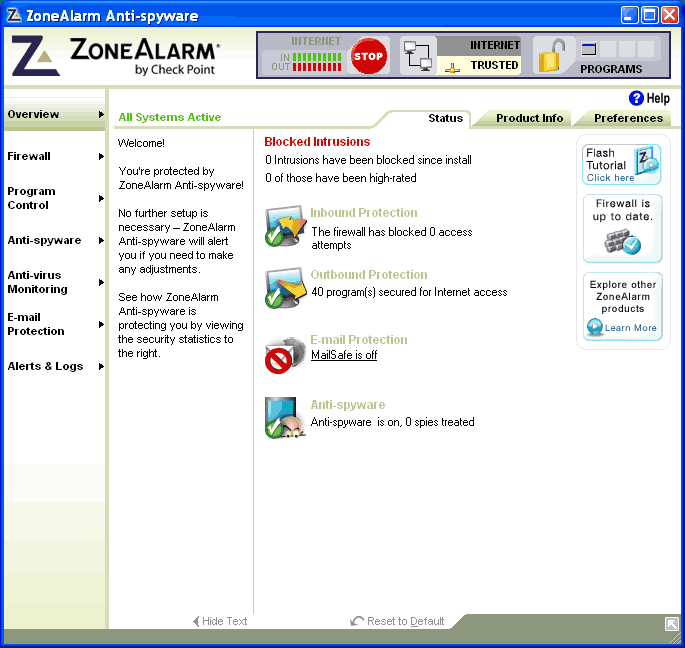
Task: Click Explore other ZoneAlarm products text
Action: tap(623, 296)
